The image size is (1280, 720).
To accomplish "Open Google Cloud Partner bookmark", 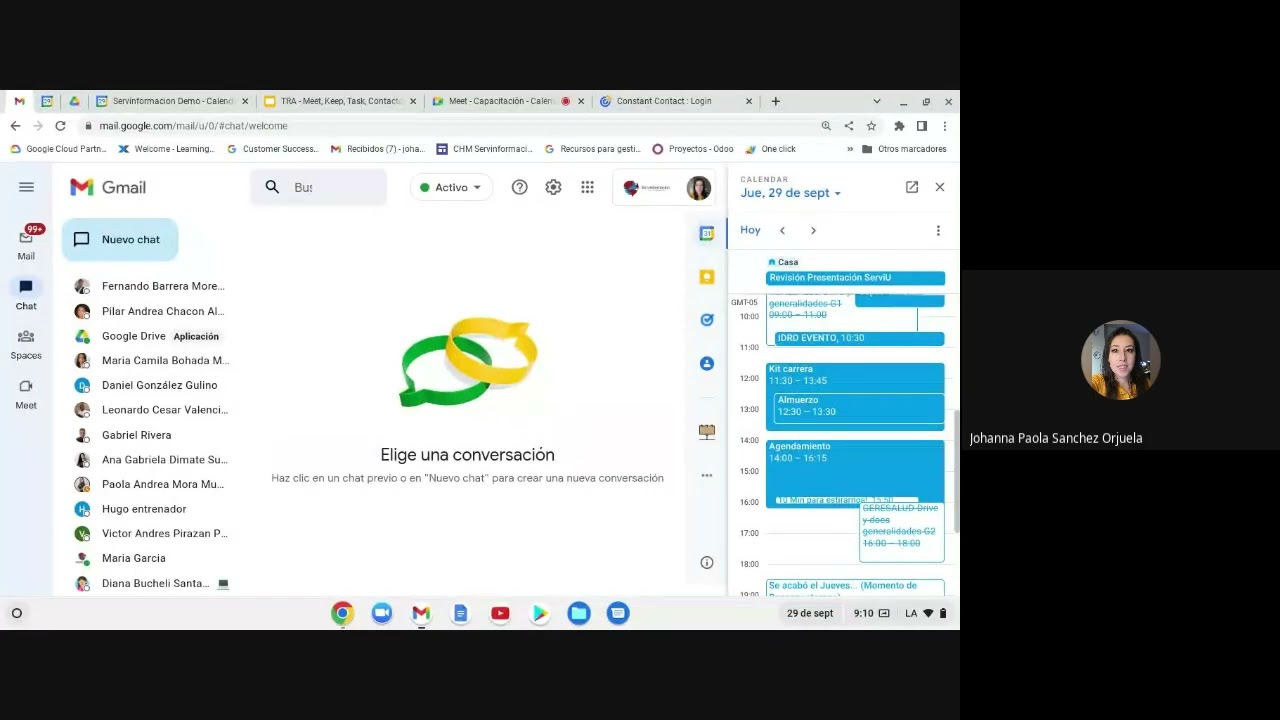I will pos(58,149).
